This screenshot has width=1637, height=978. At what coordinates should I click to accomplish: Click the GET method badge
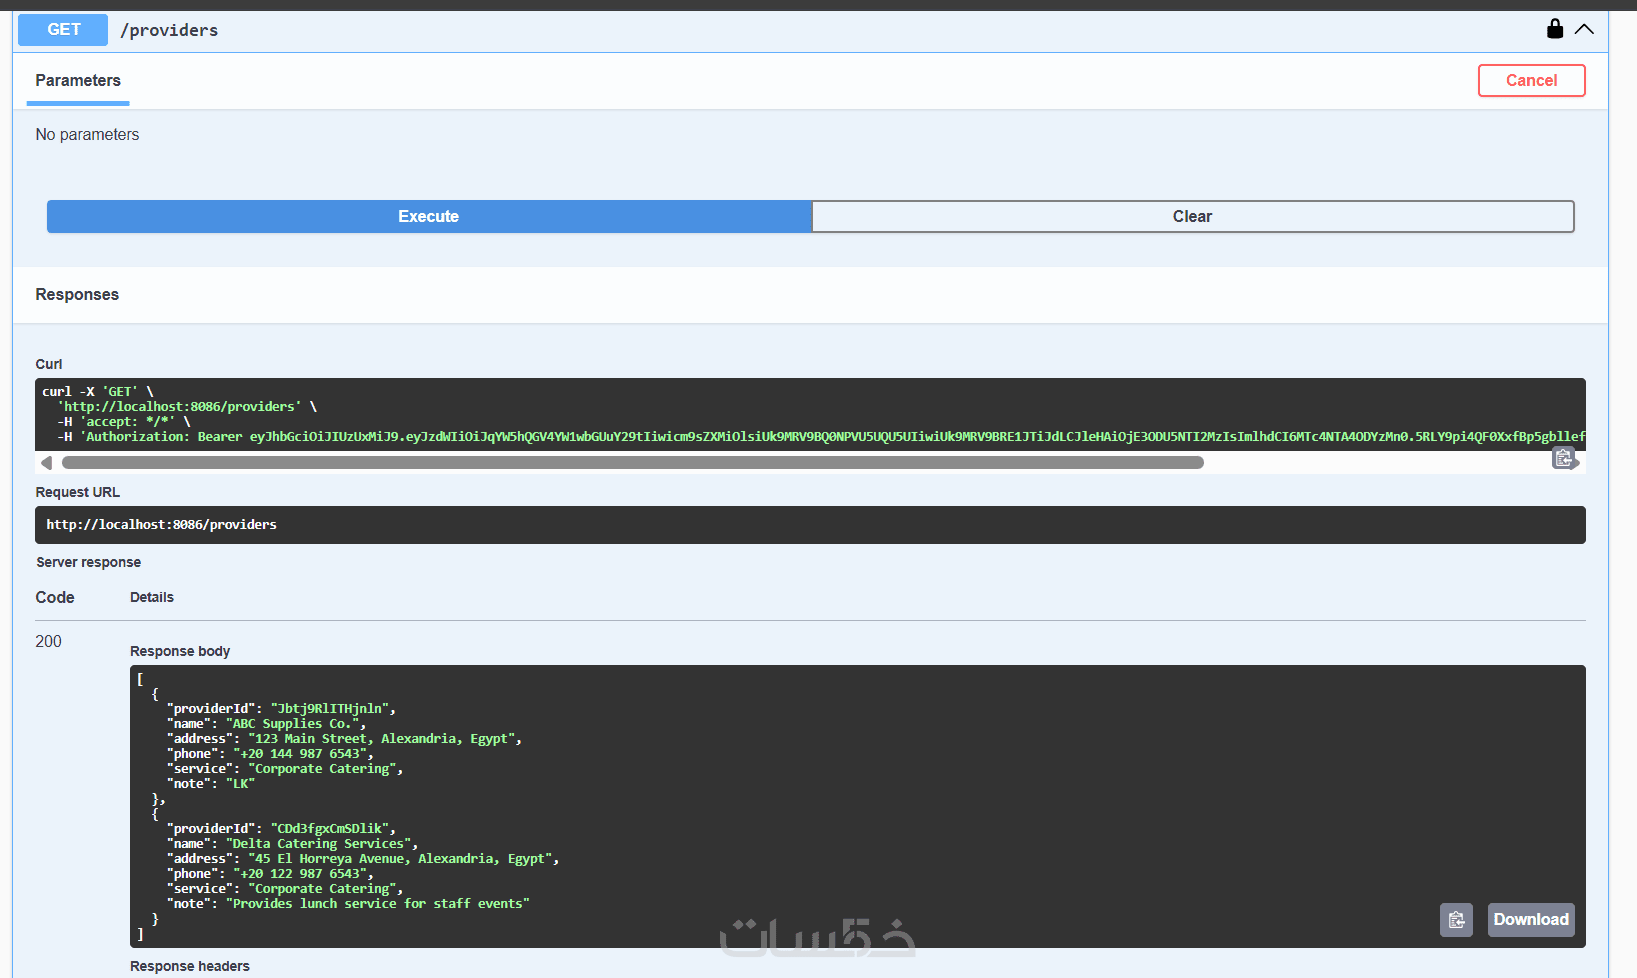coord(63,30)
